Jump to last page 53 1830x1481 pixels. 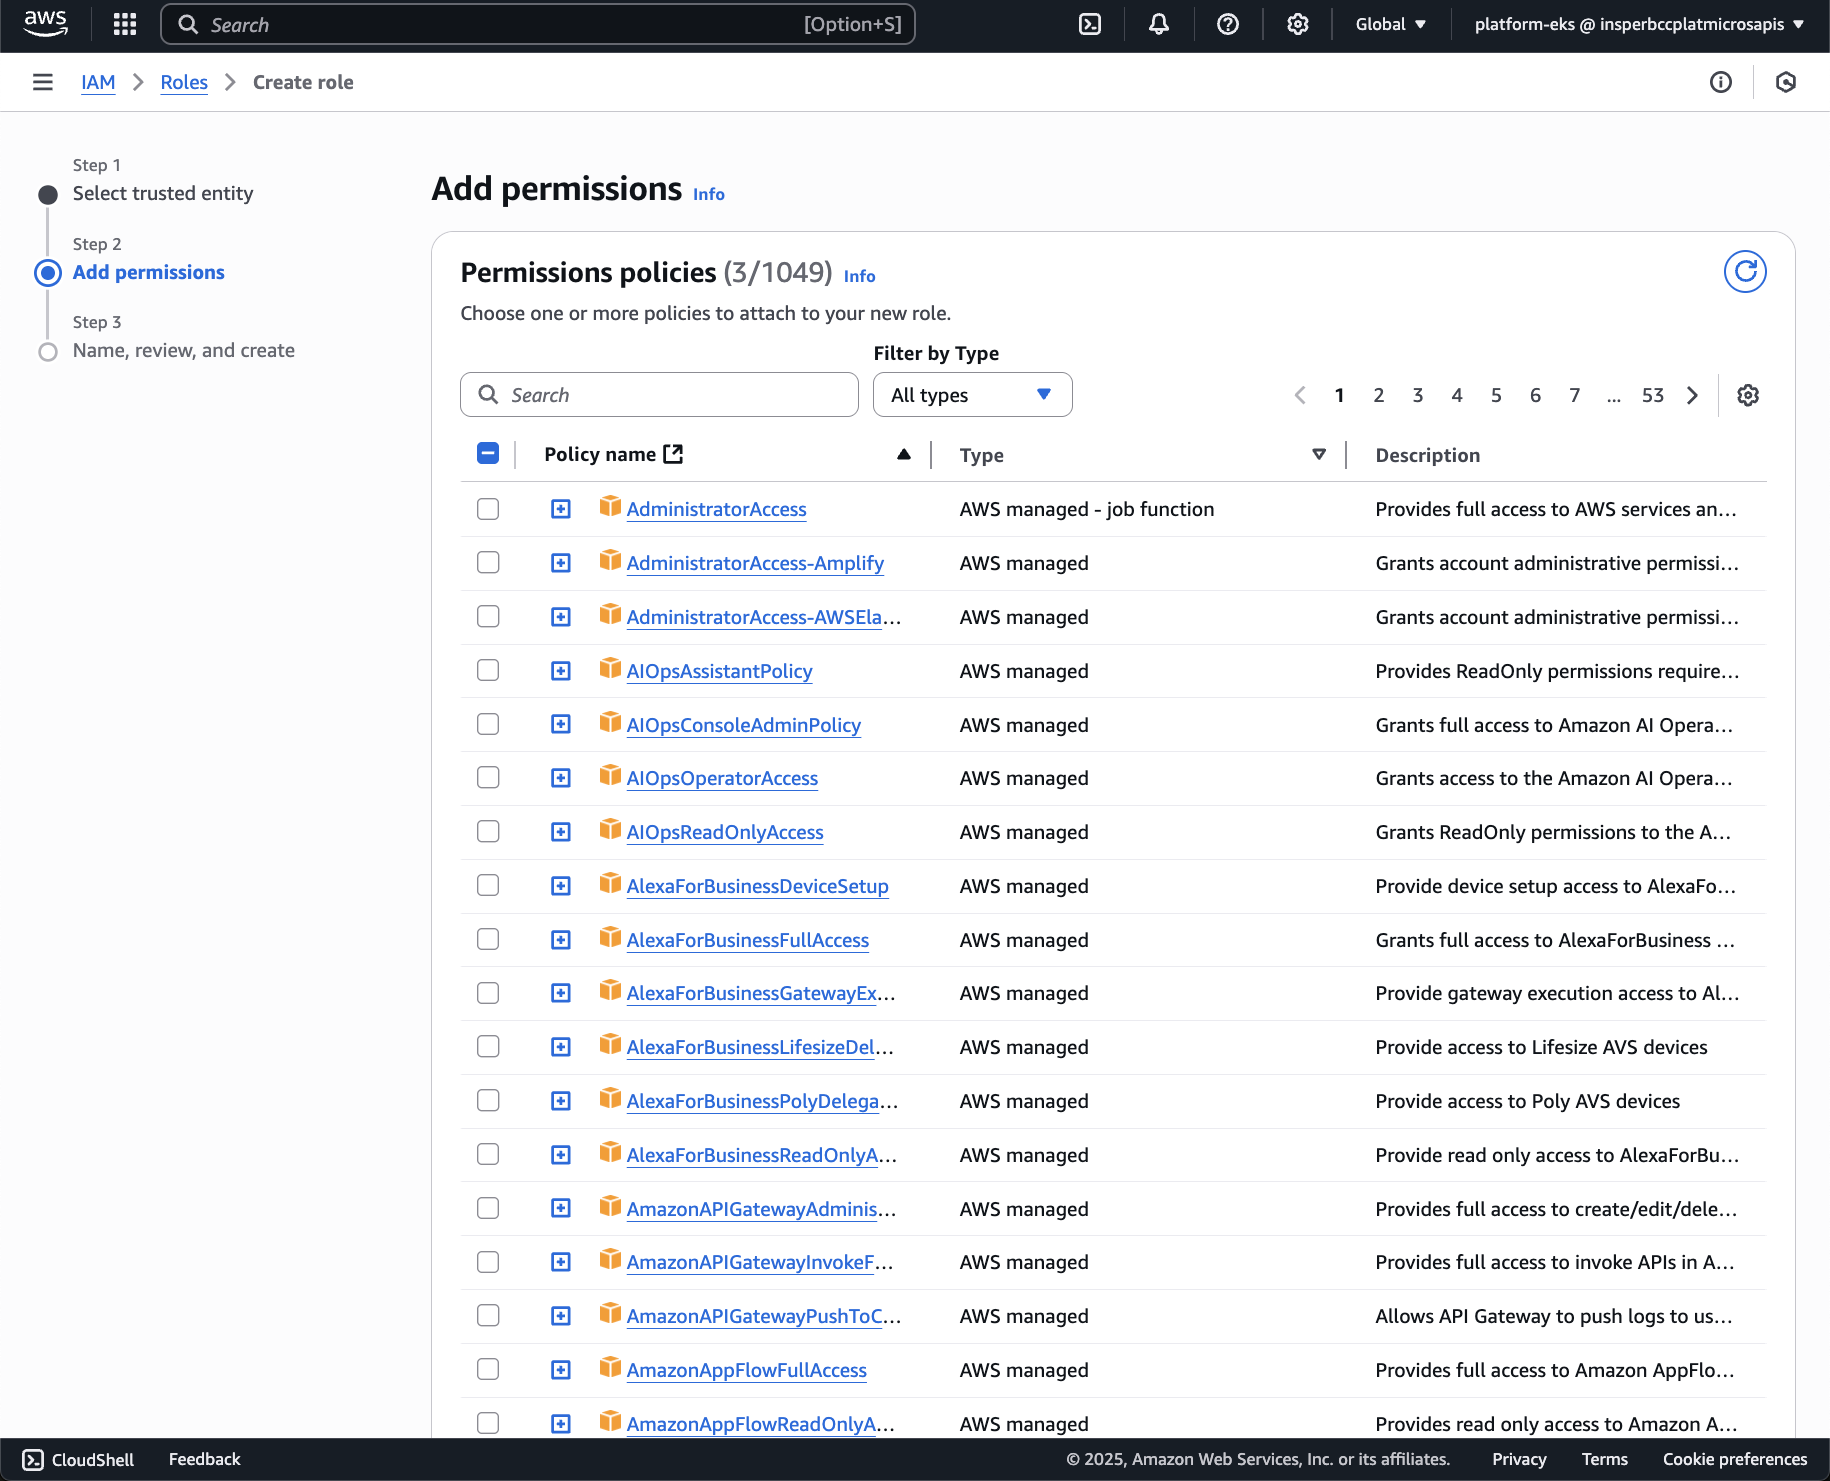1653,395
